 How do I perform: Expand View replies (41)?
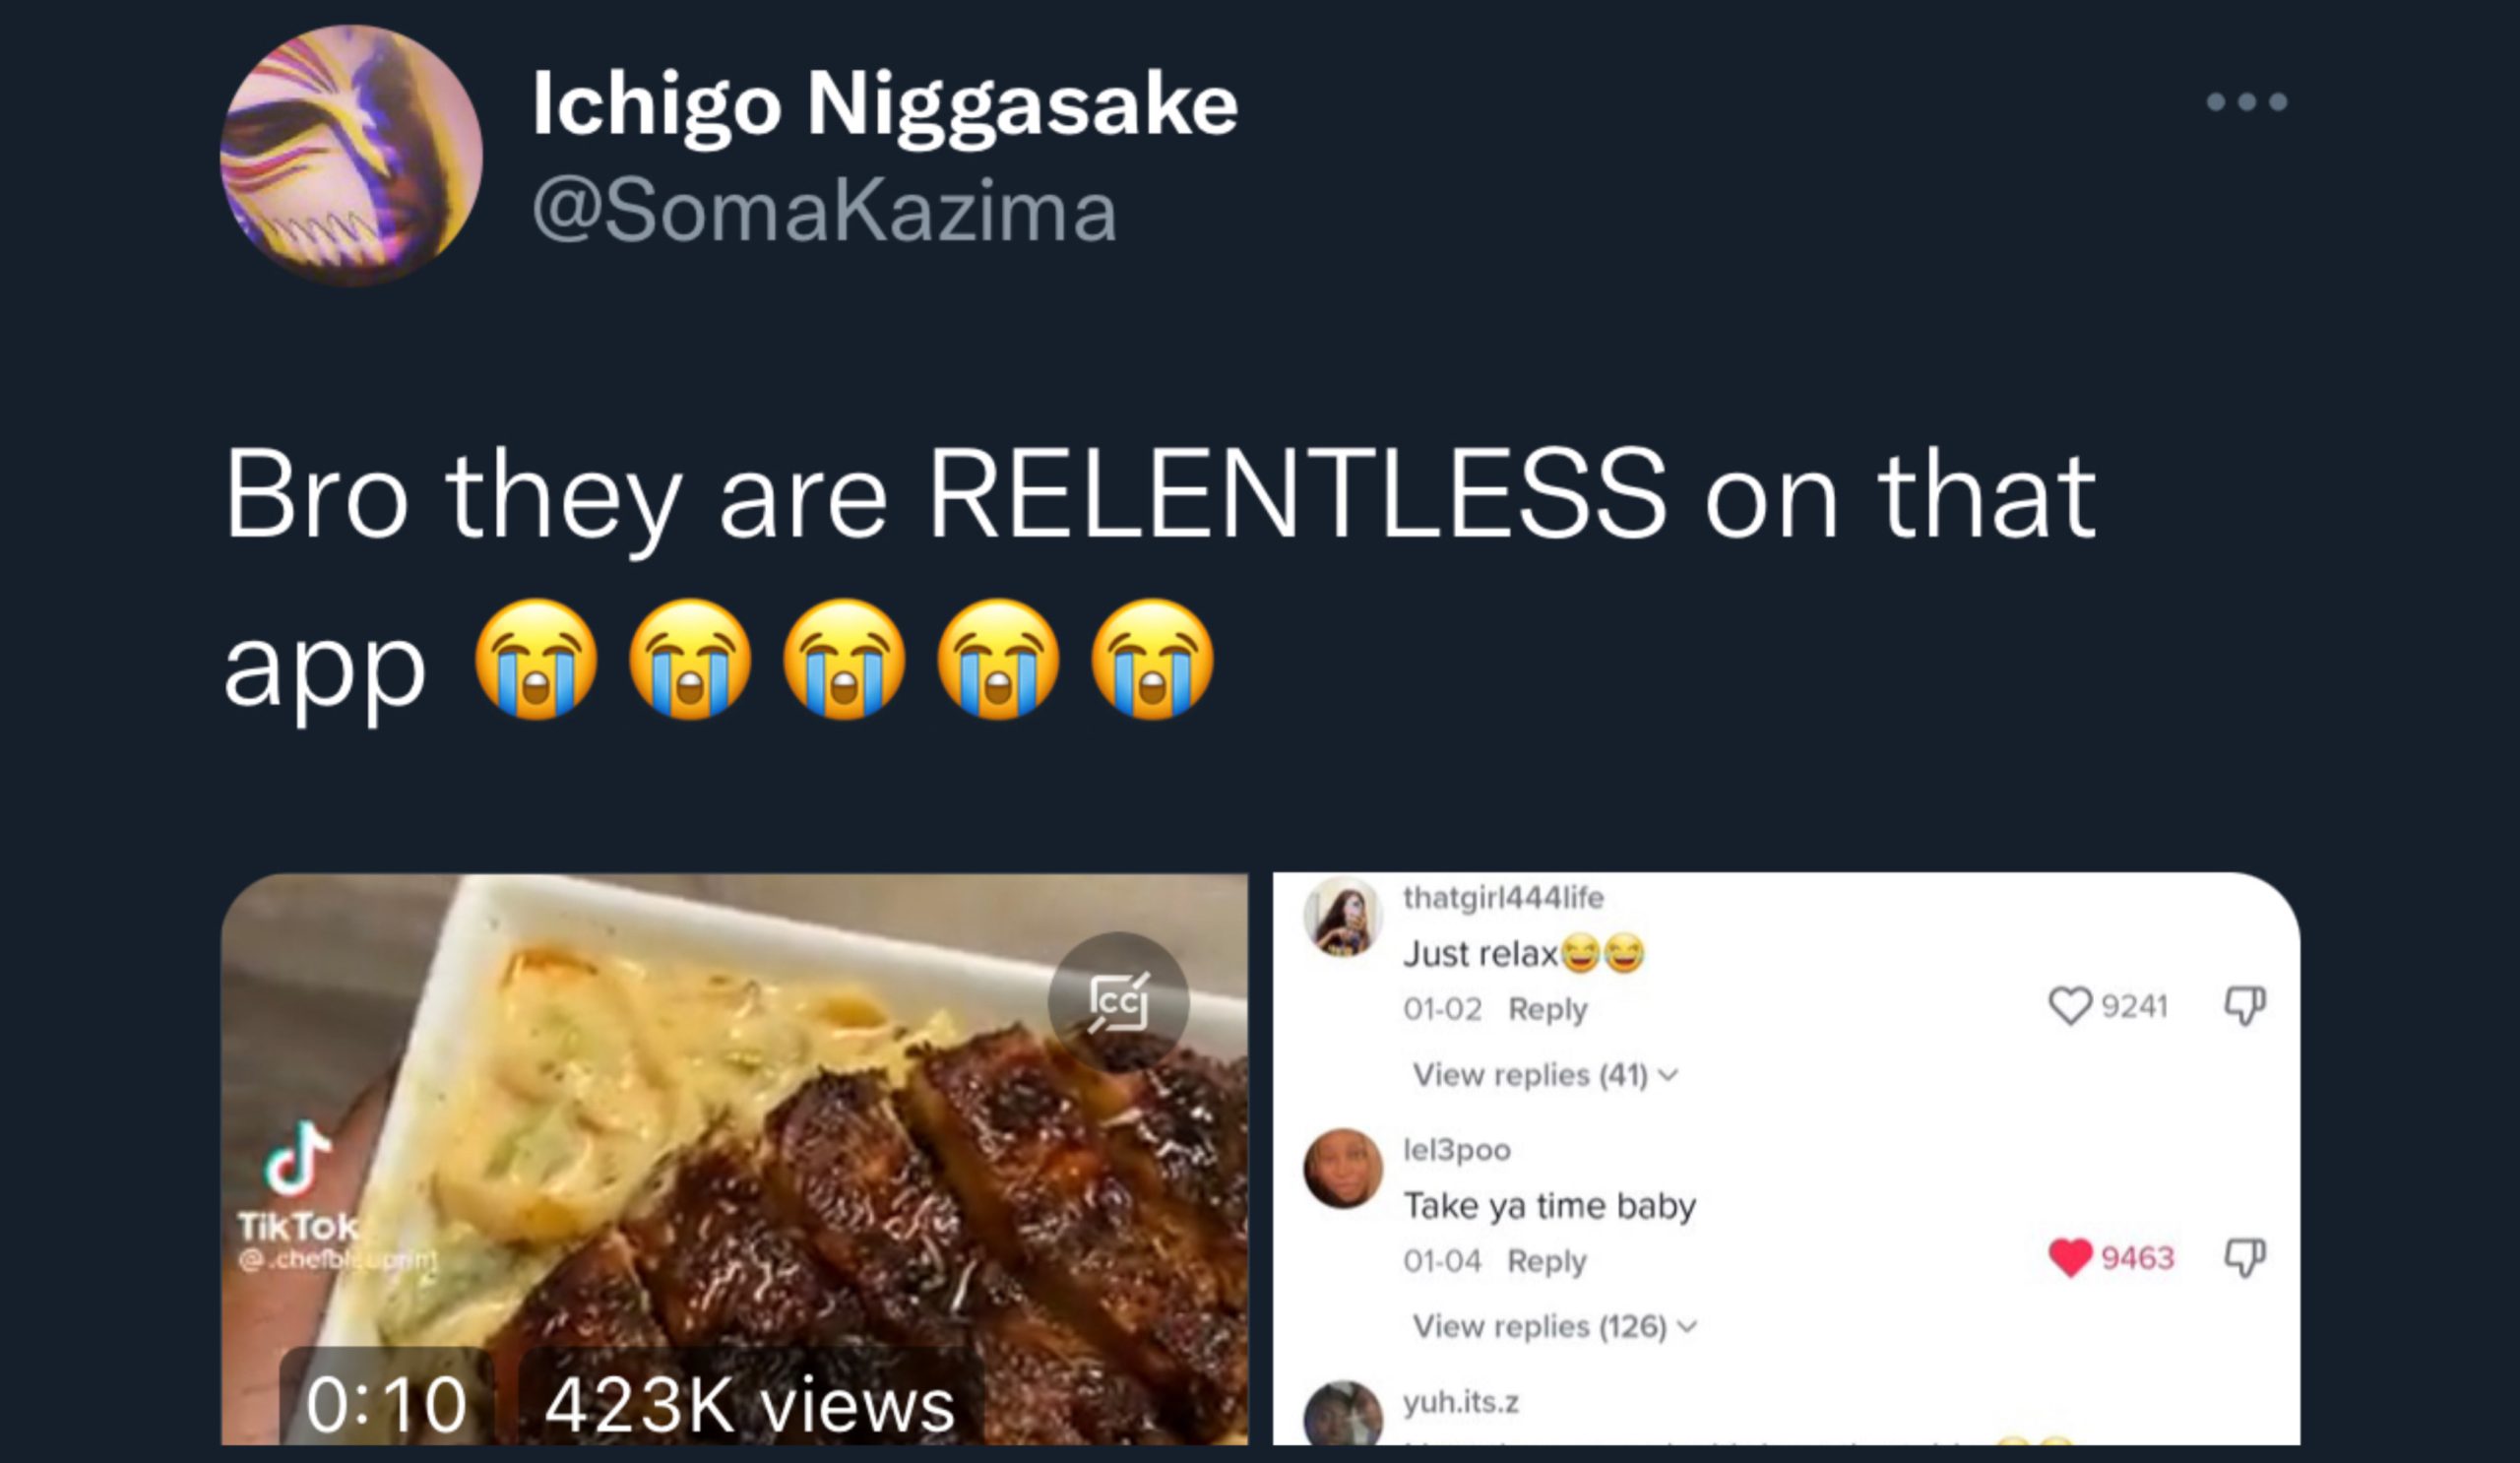pos(1545,1075)
